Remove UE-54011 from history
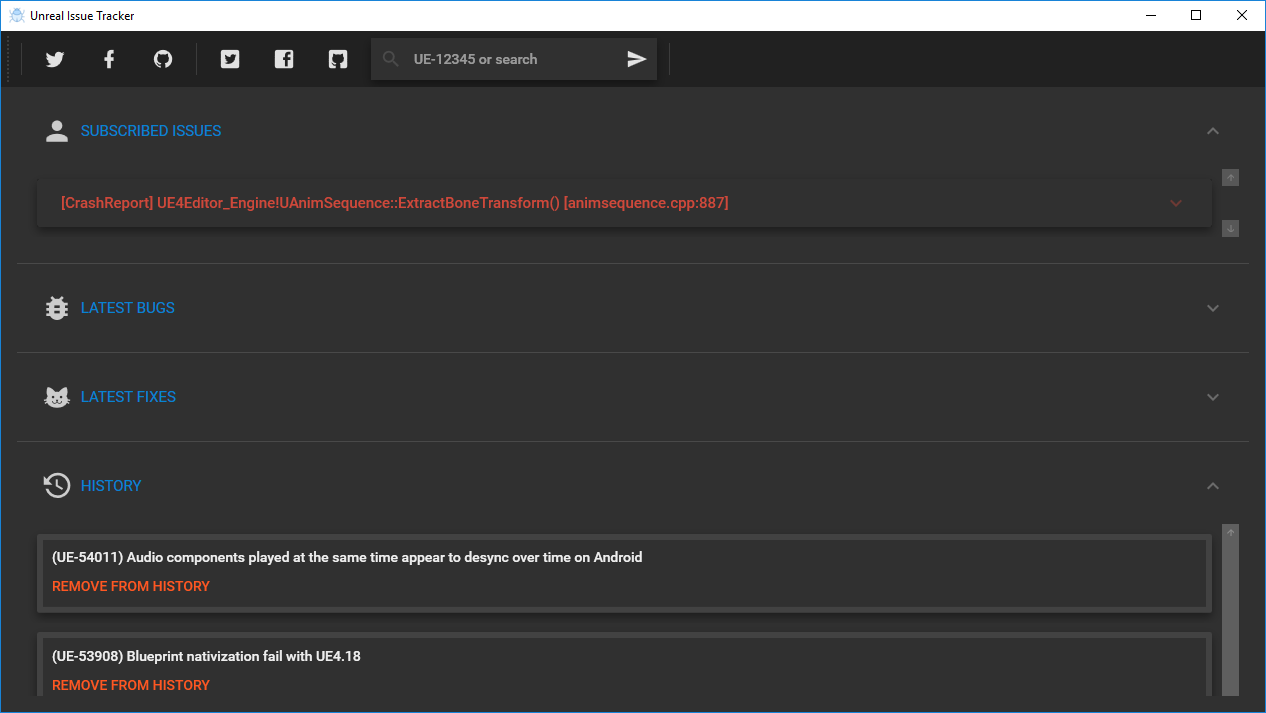Viewport: 1266px width, 713px height. 131,586
